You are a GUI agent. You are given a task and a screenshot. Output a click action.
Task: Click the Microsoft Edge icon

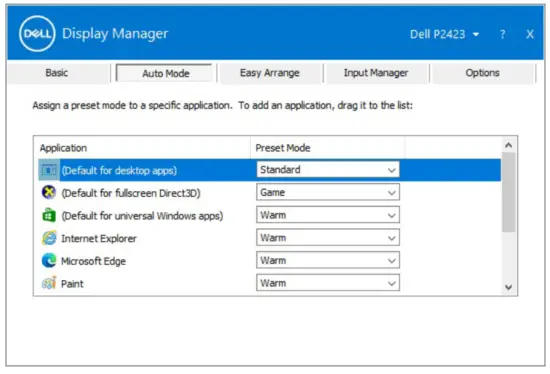pyautogui.click(x=49, y=260)
